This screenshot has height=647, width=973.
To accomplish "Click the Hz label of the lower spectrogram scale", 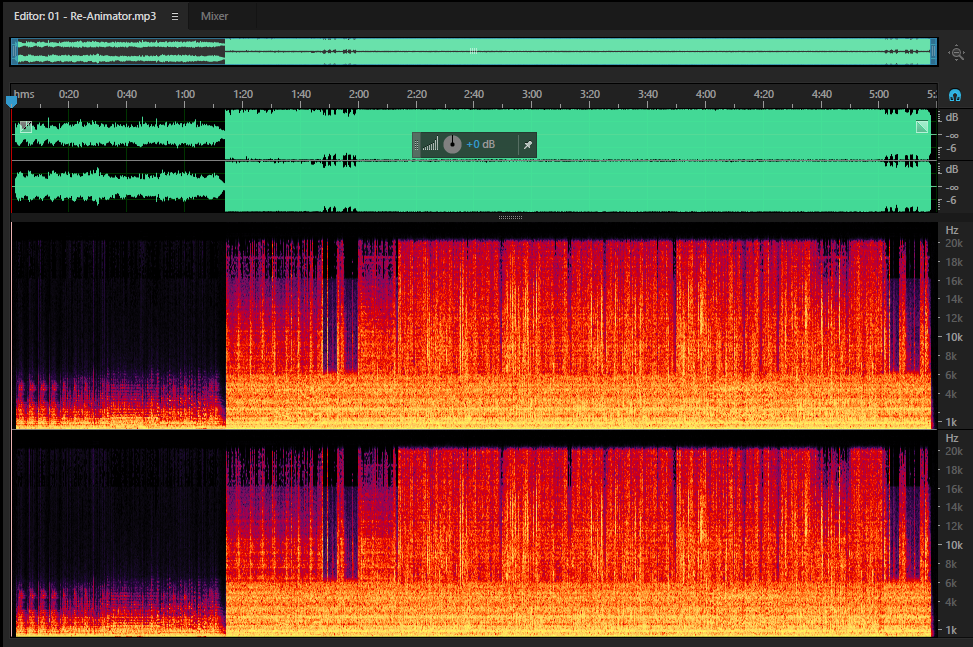I will pyautogui.click(x=952, y=438).
